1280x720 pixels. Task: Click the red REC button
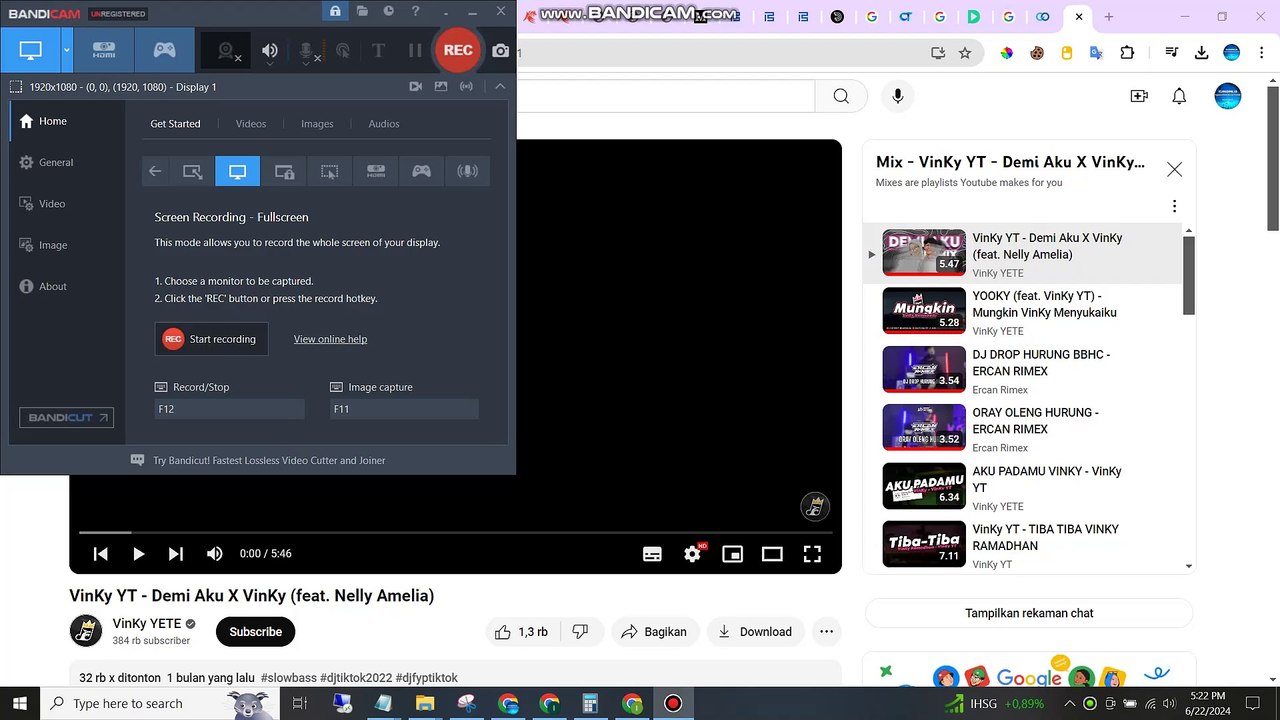(458, 50)
